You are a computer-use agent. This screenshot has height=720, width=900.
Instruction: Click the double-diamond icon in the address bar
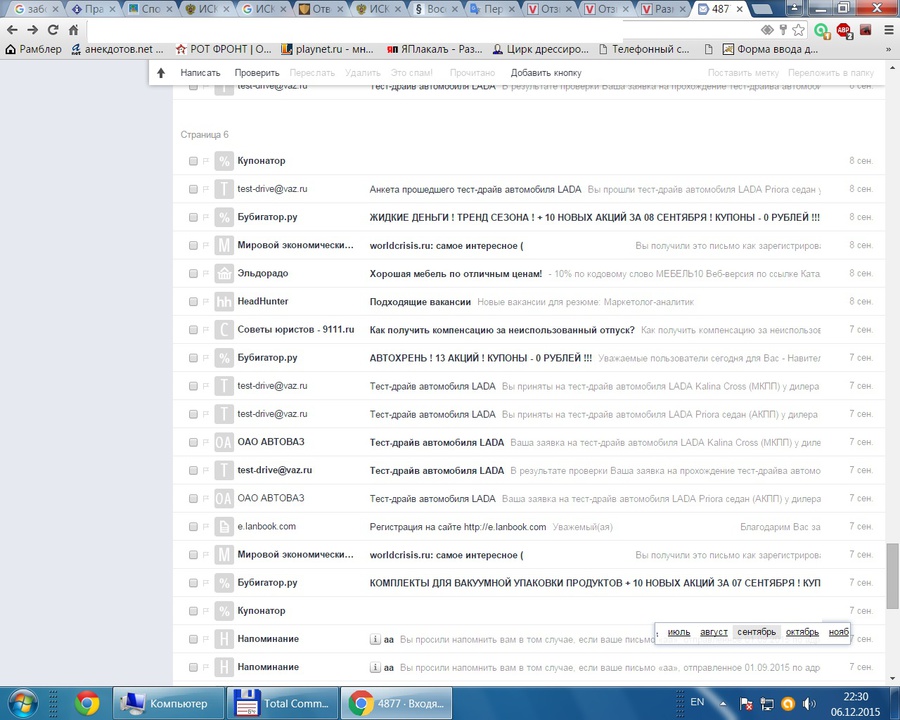click(x=767, y=30)
